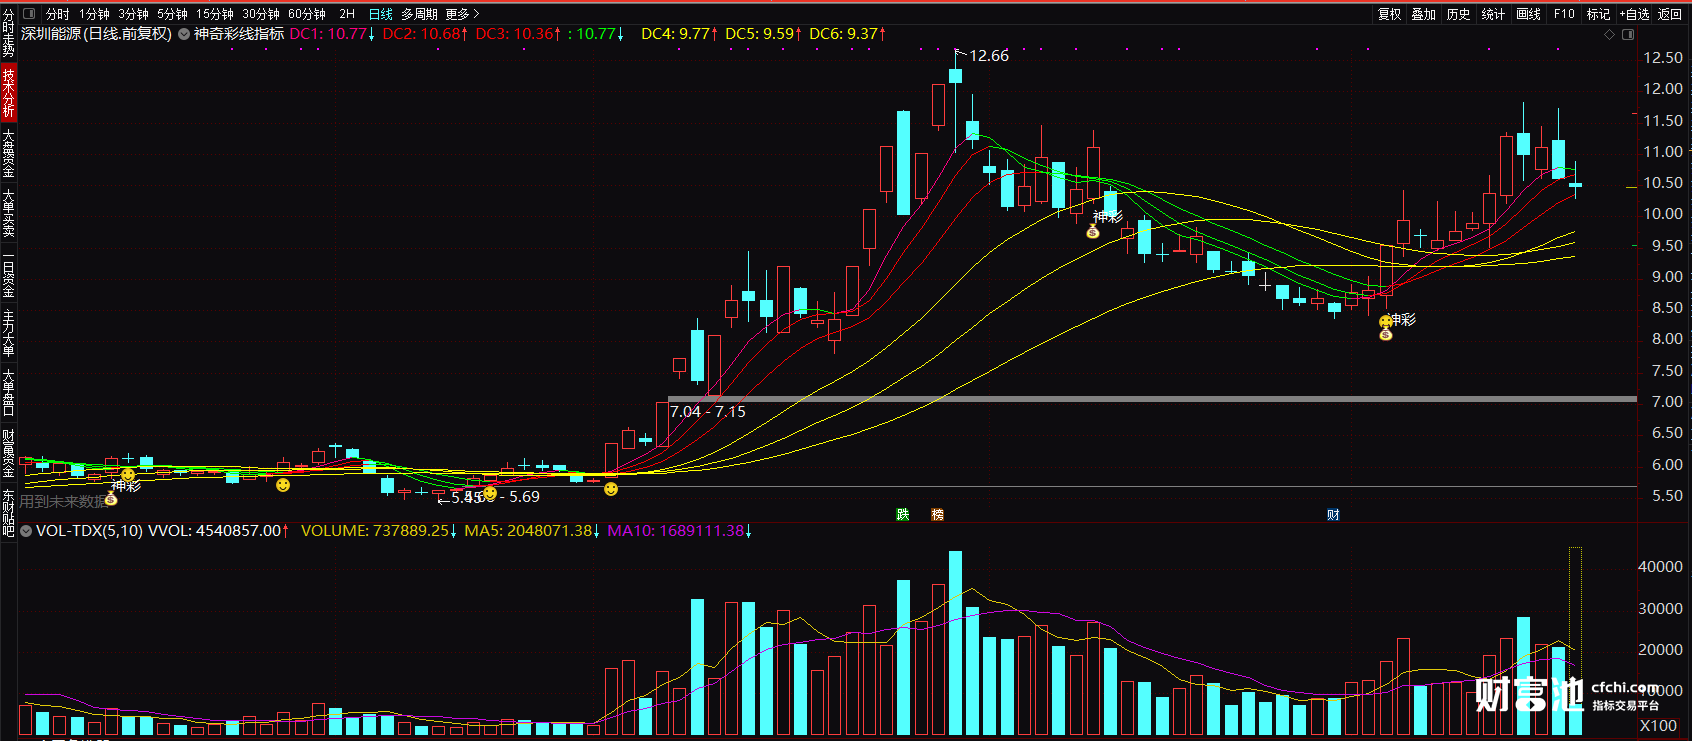The image size is (1692, 741).
Task: Click the gray horizontal gap line at 7.00
Action: [1152, 399]
